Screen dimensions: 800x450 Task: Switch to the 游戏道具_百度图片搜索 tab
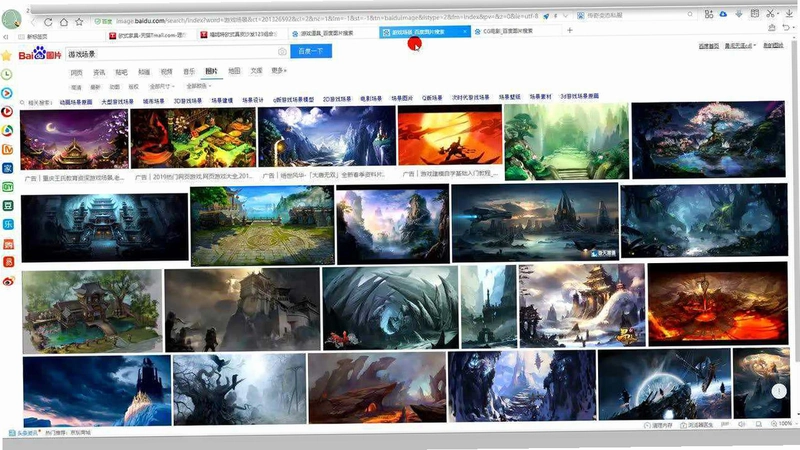tap(334, 33)
